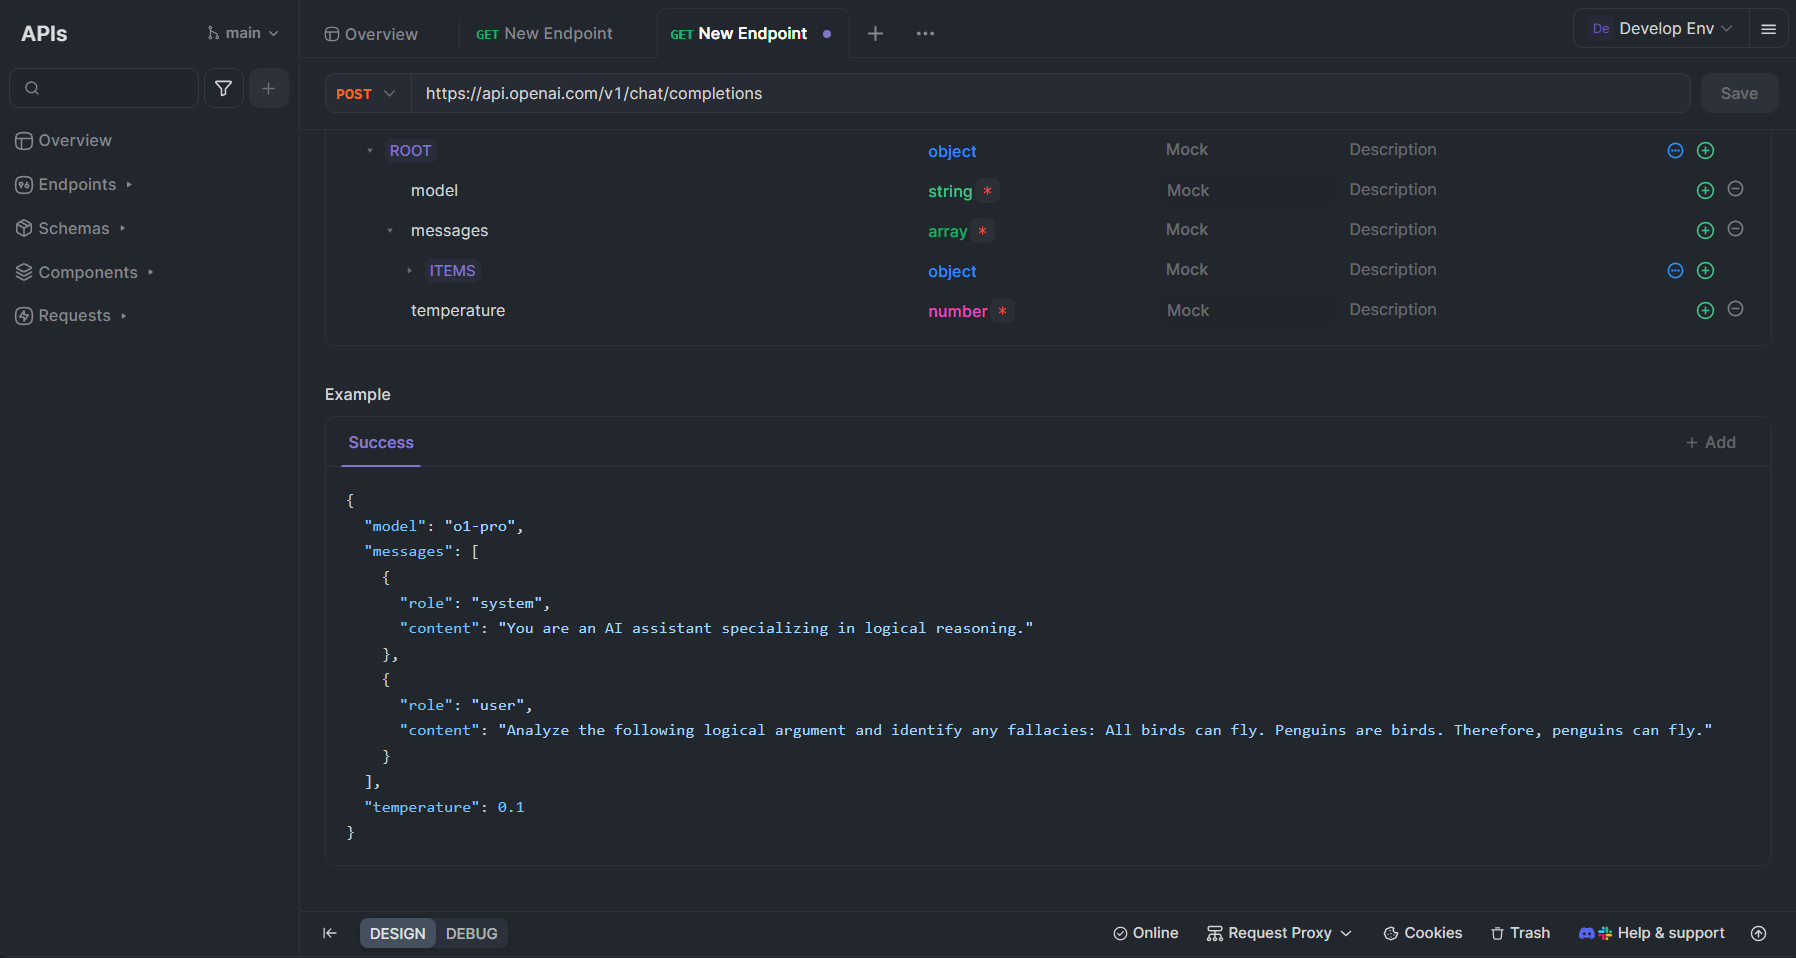The height and width of the screenshot is (958, 1796).
Task: Switch to first GET New Endpoint tab
Action: [x=544, y=34]
